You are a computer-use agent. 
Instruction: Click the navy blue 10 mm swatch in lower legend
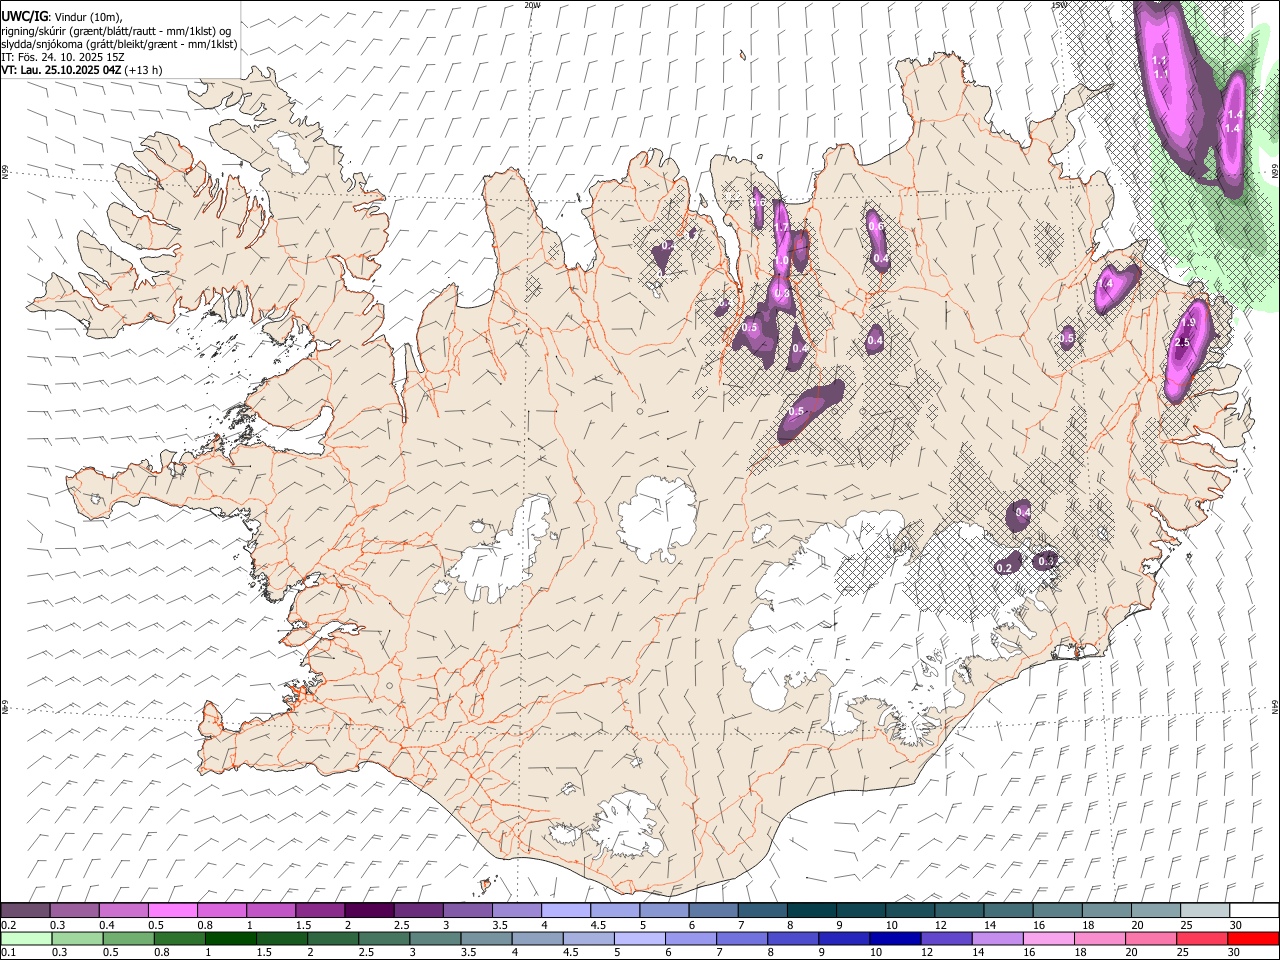coord(893,938)
